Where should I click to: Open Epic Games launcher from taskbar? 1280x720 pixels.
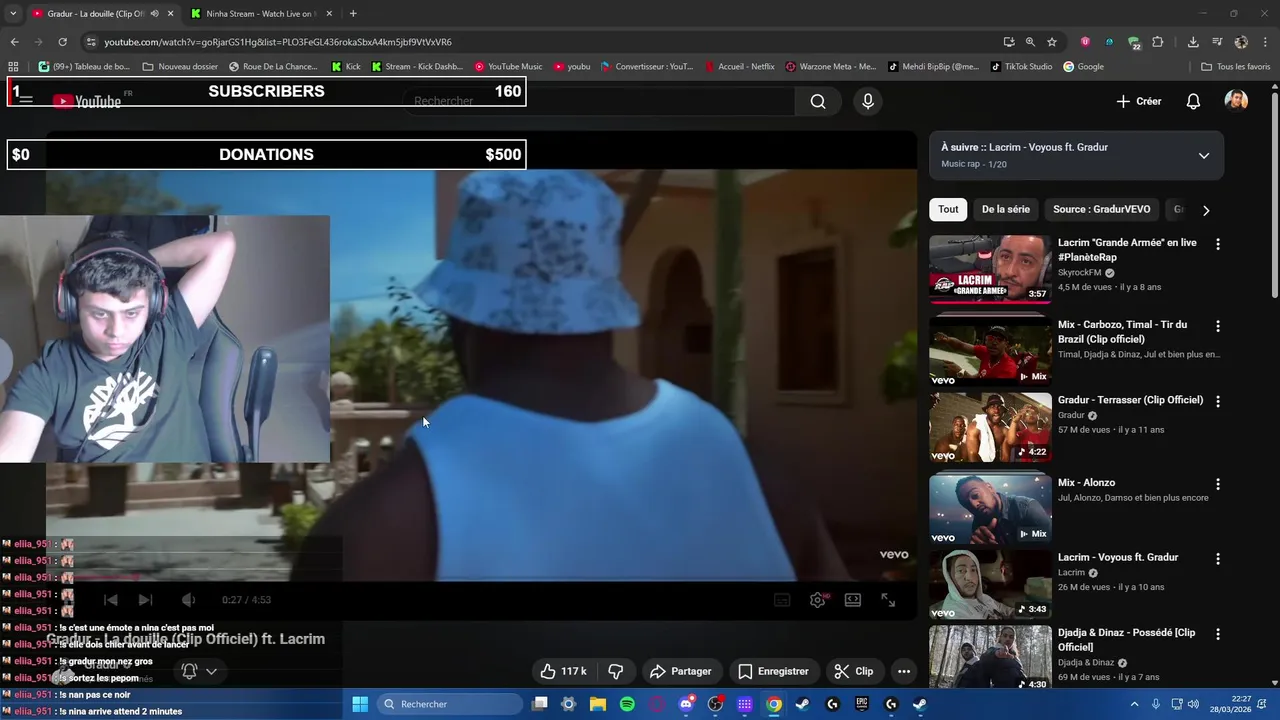862,704
